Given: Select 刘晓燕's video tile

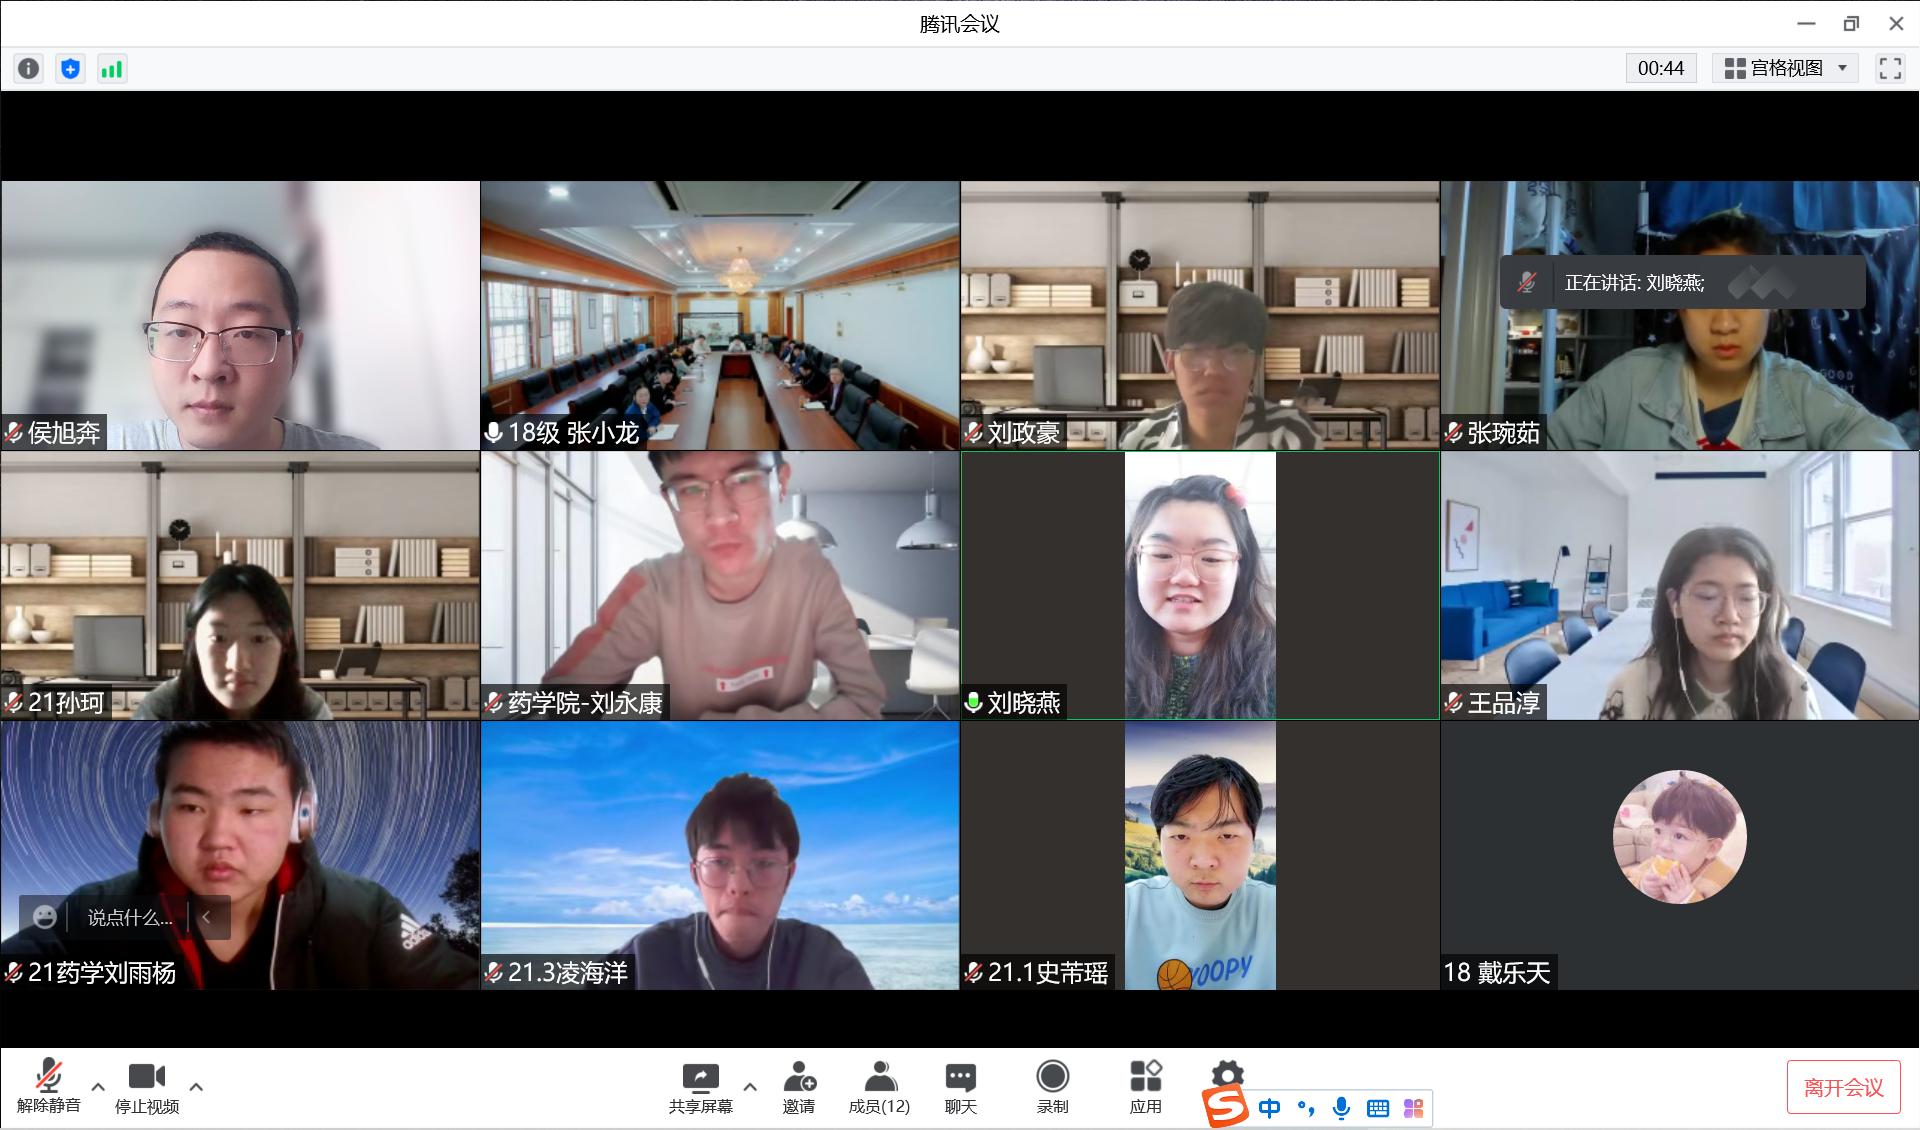Looking at the screenshot, I should tap(1200, 585).
